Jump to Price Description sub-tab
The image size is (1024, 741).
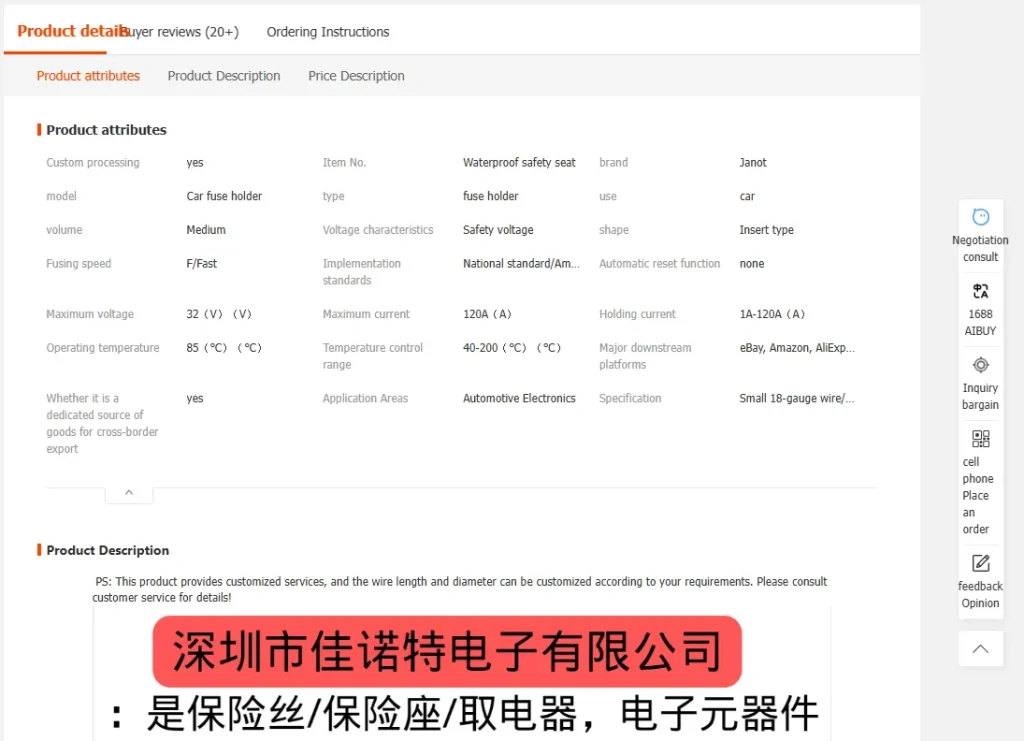tap(357, 76)
